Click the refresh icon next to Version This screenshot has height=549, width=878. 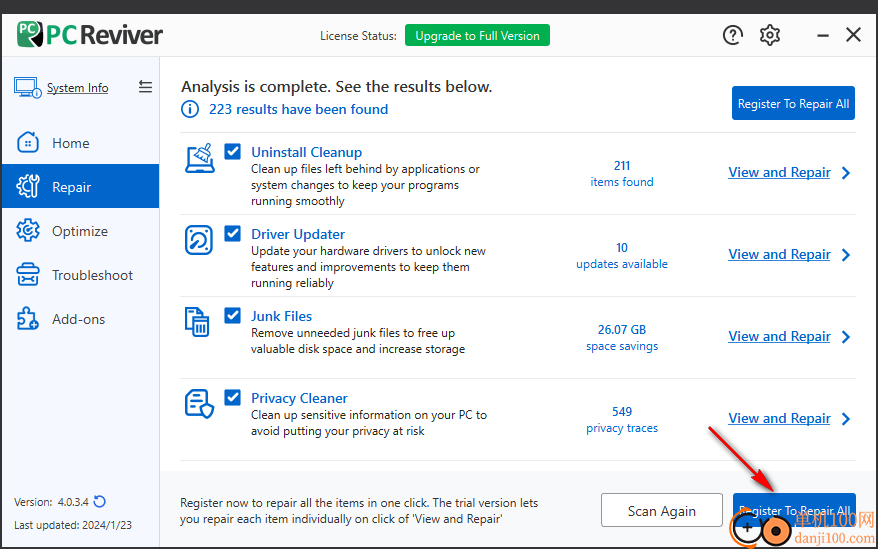click(x=100, y=501)
